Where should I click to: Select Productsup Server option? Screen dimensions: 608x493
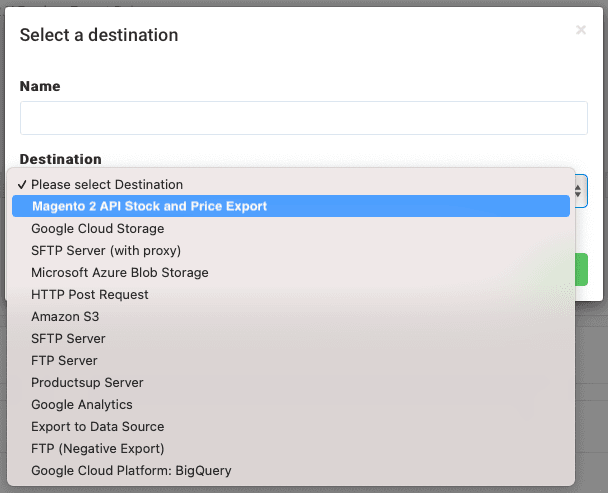pos(87,382)
